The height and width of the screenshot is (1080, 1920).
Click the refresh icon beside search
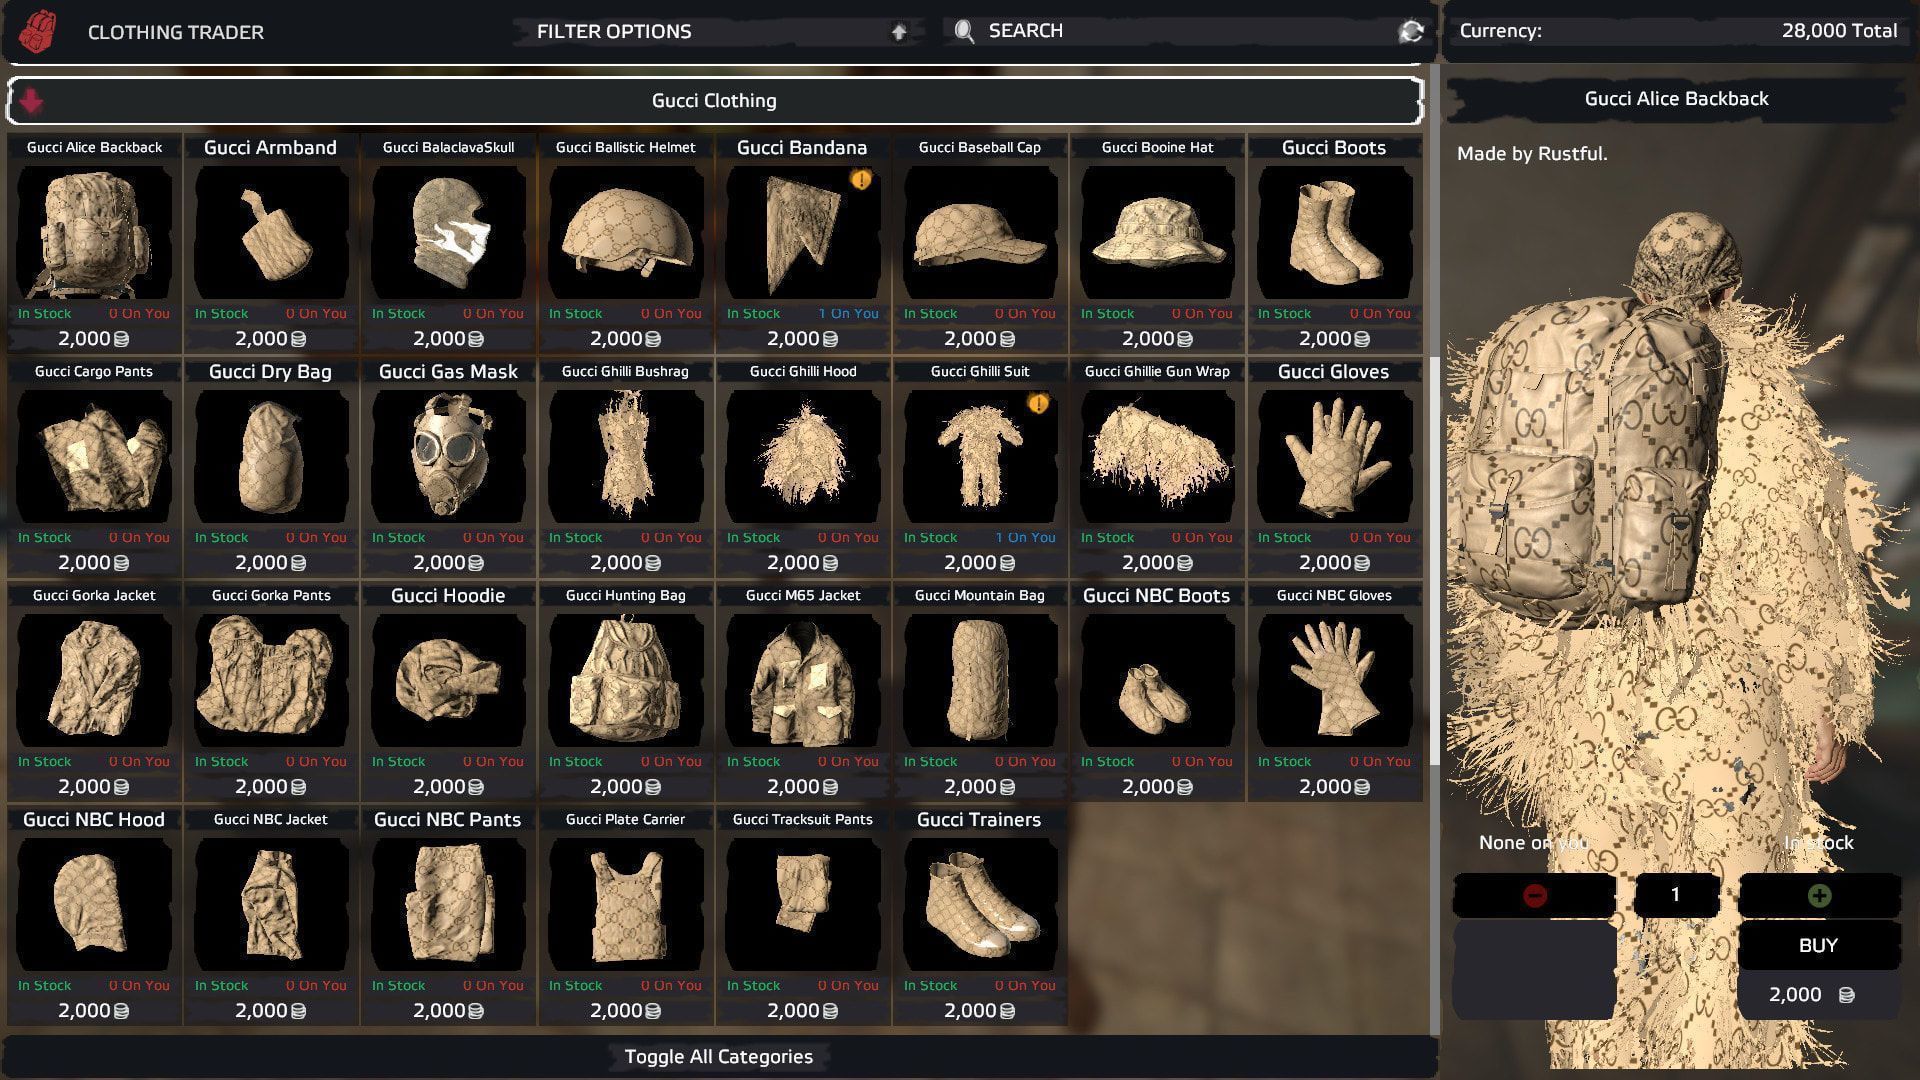click(x=1411, y=31)
